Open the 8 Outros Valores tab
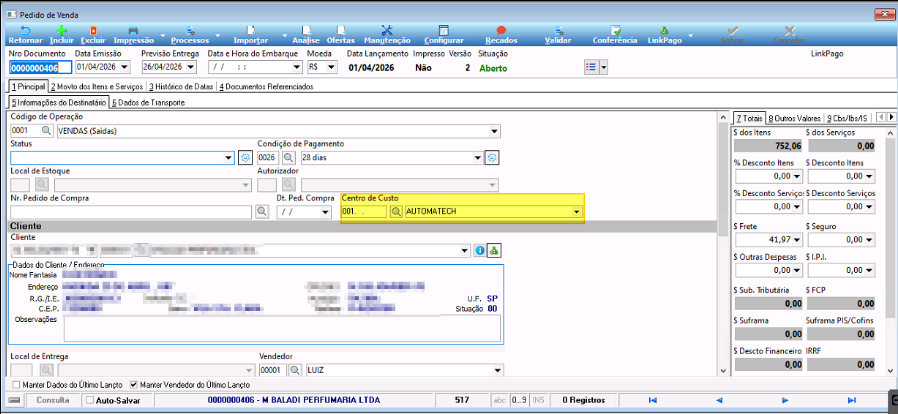 tap(795, 119)
